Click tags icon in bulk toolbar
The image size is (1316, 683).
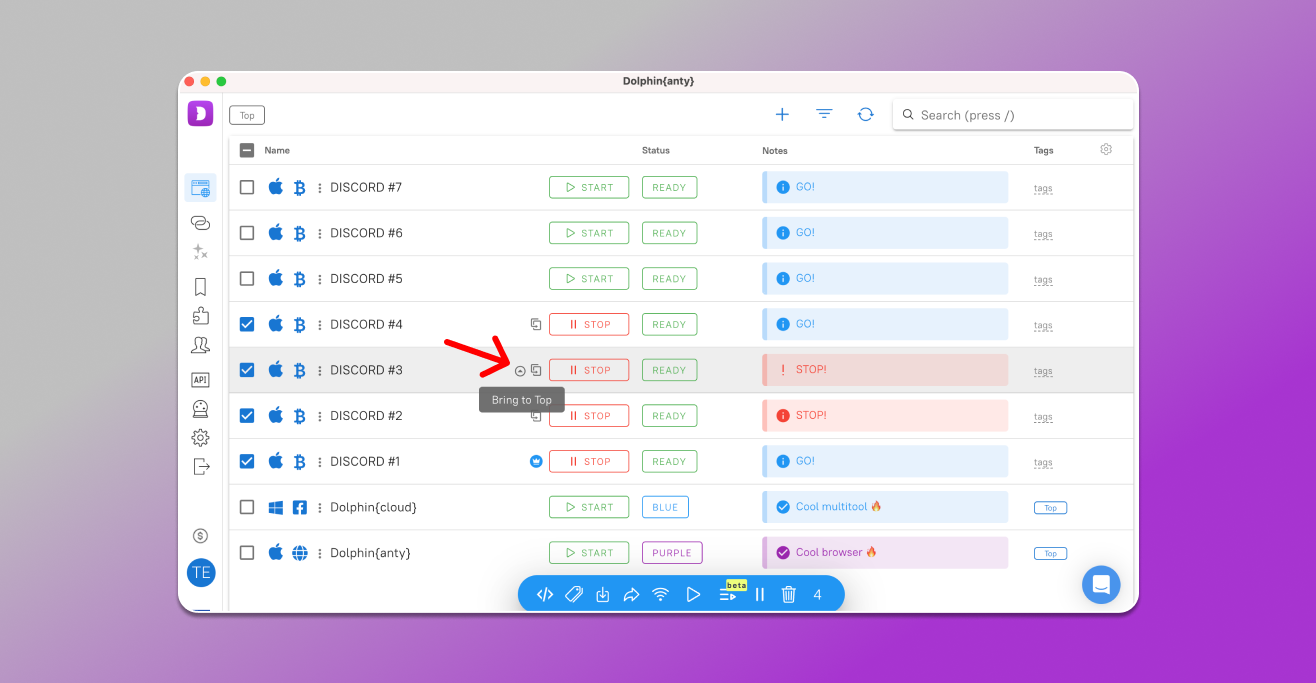(x=574, y=594)
